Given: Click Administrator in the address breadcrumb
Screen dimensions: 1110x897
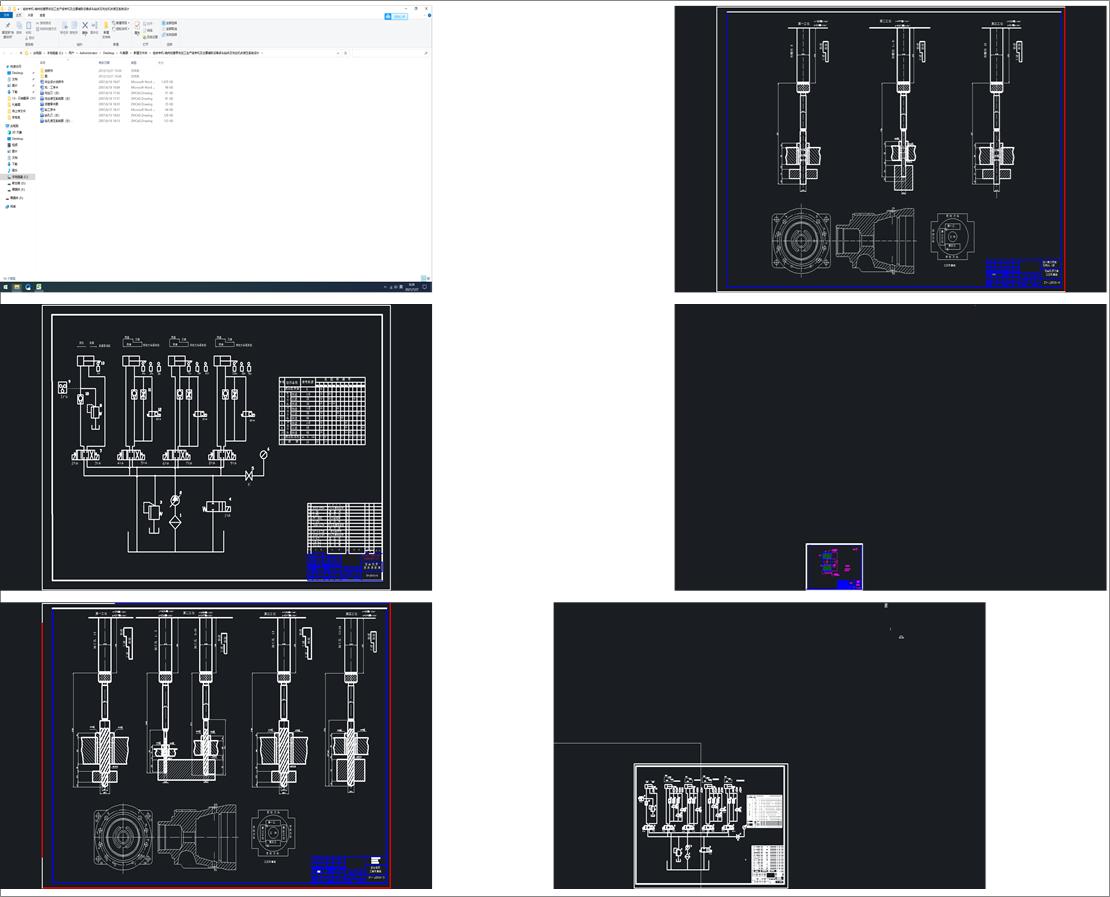Looking at the screenshot, I should 88,53.
